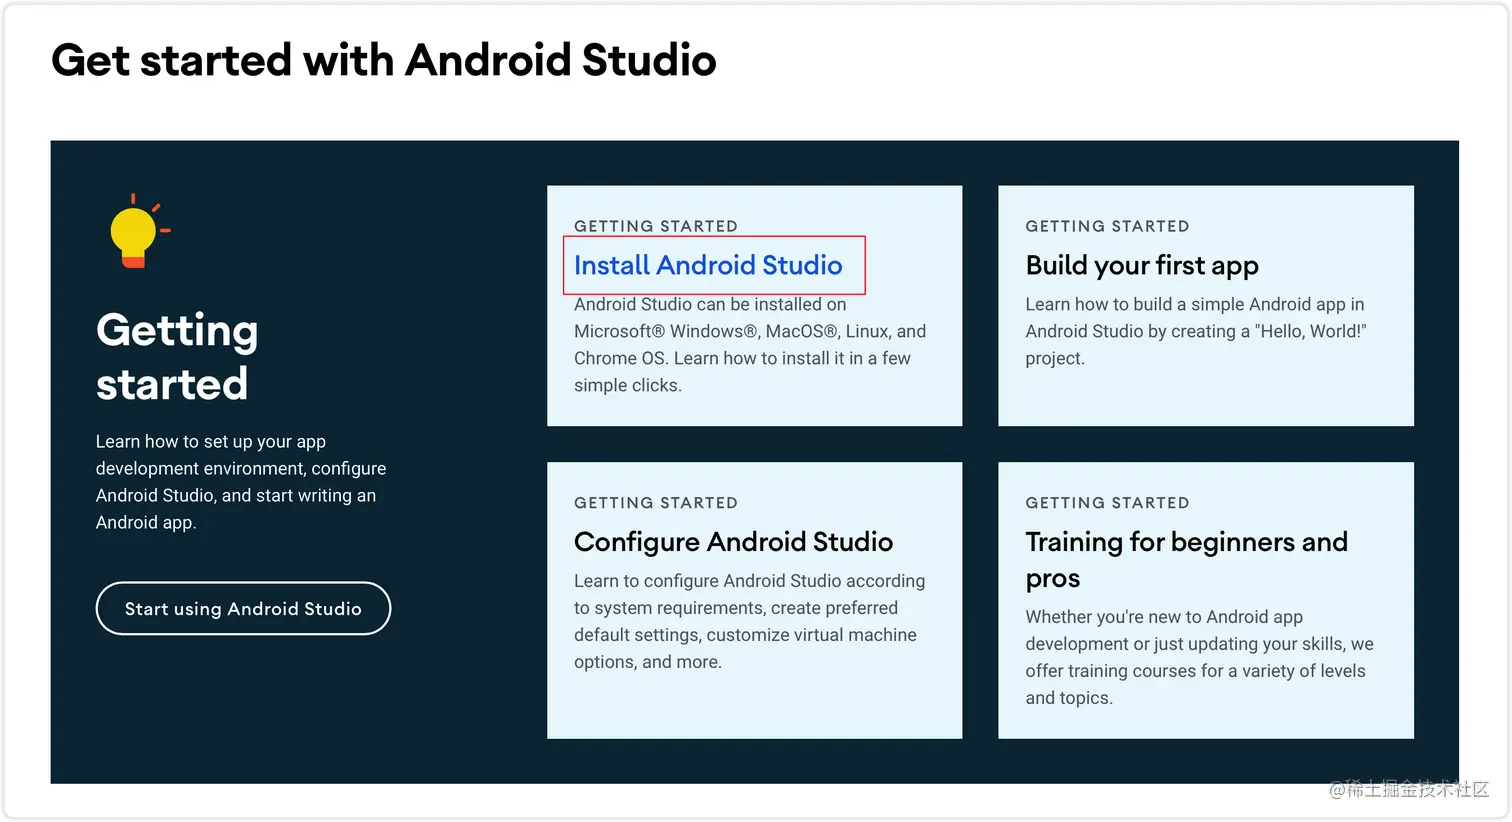This screenshot has height=822, width=1512.
Task: Click the paragraph 'Learn how to set up your app development environment'
Action: (x=241, y=482)
